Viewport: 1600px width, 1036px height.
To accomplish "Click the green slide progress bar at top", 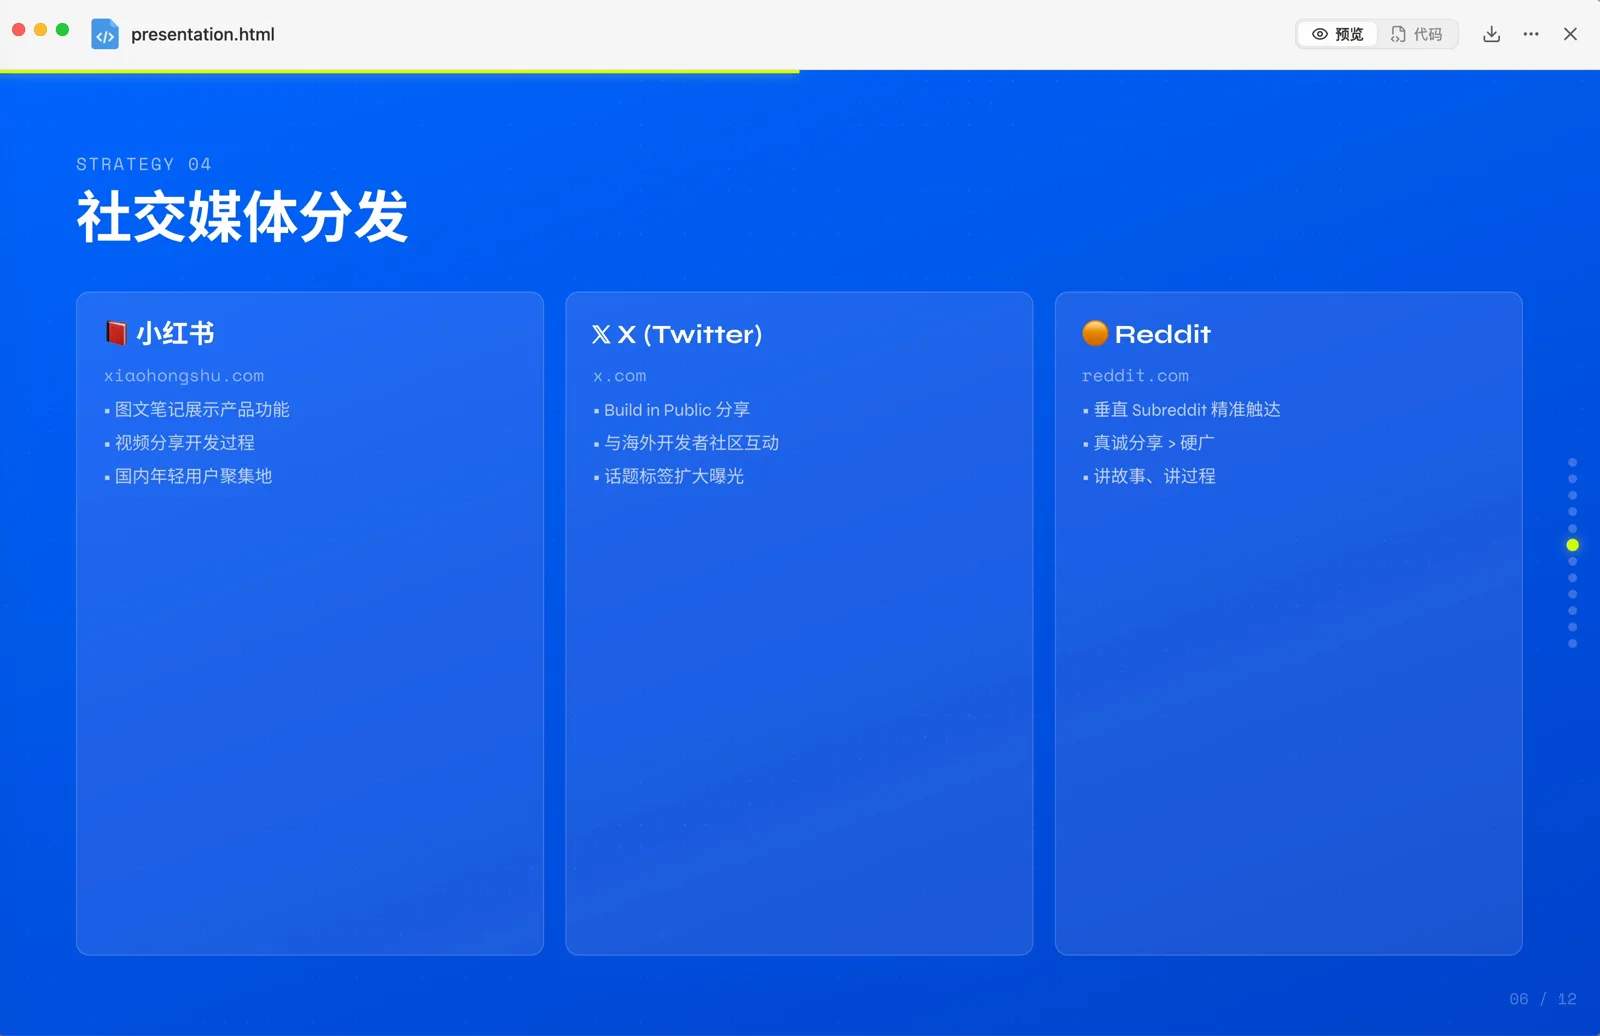I will (400, 71).
